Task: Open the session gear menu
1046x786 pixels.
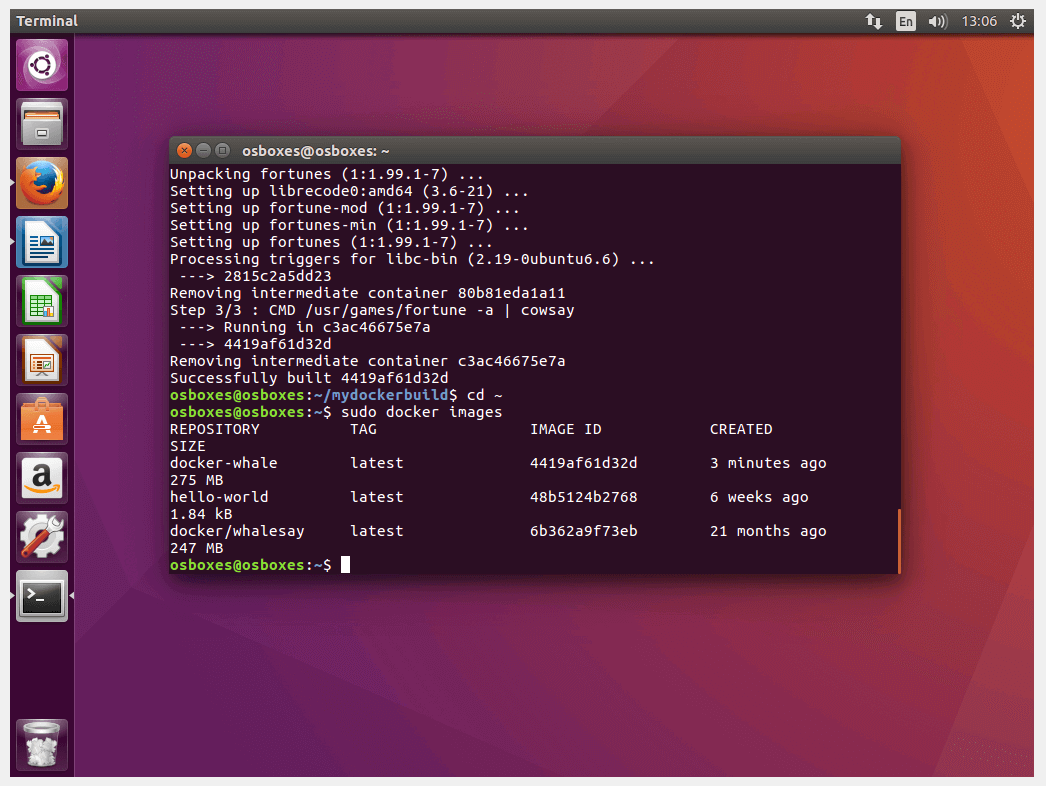Action: pyautogui.click(x=1018, y=20)
